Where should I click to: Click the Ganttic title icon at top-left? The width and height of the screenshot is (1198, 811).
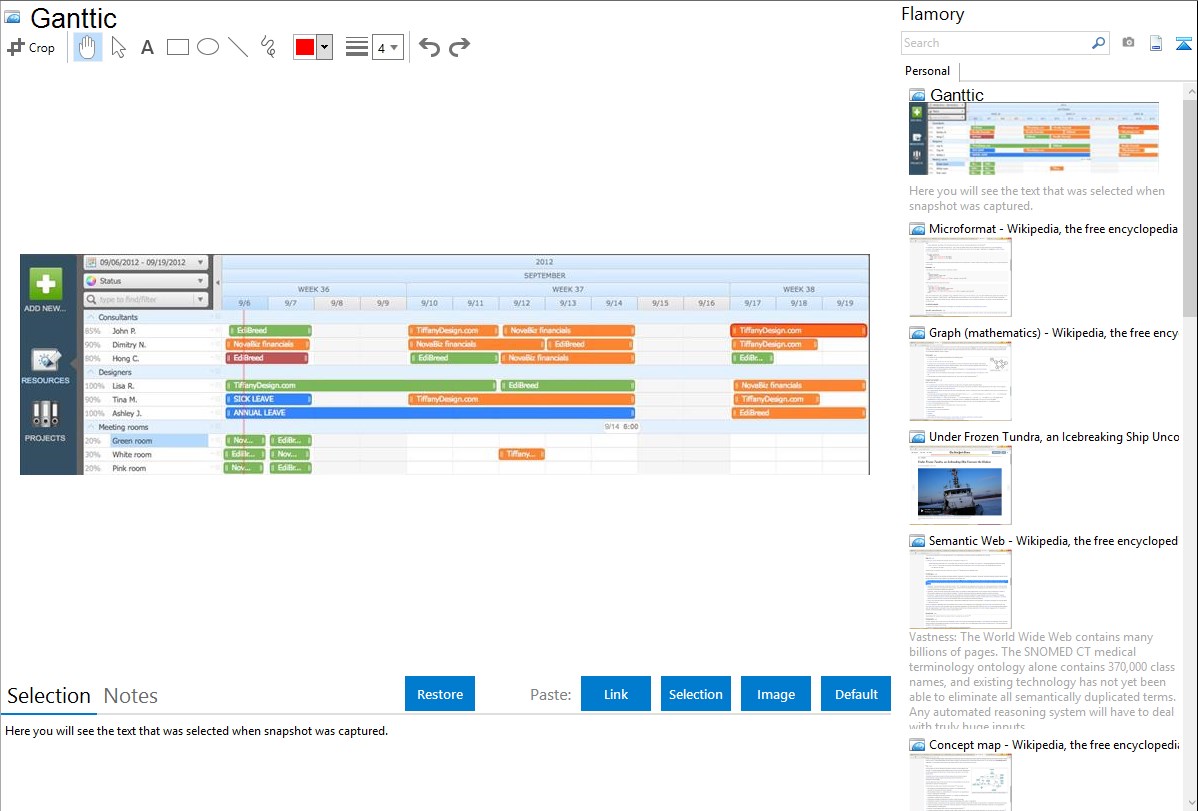pyautogui.click(x=13, y=17)
